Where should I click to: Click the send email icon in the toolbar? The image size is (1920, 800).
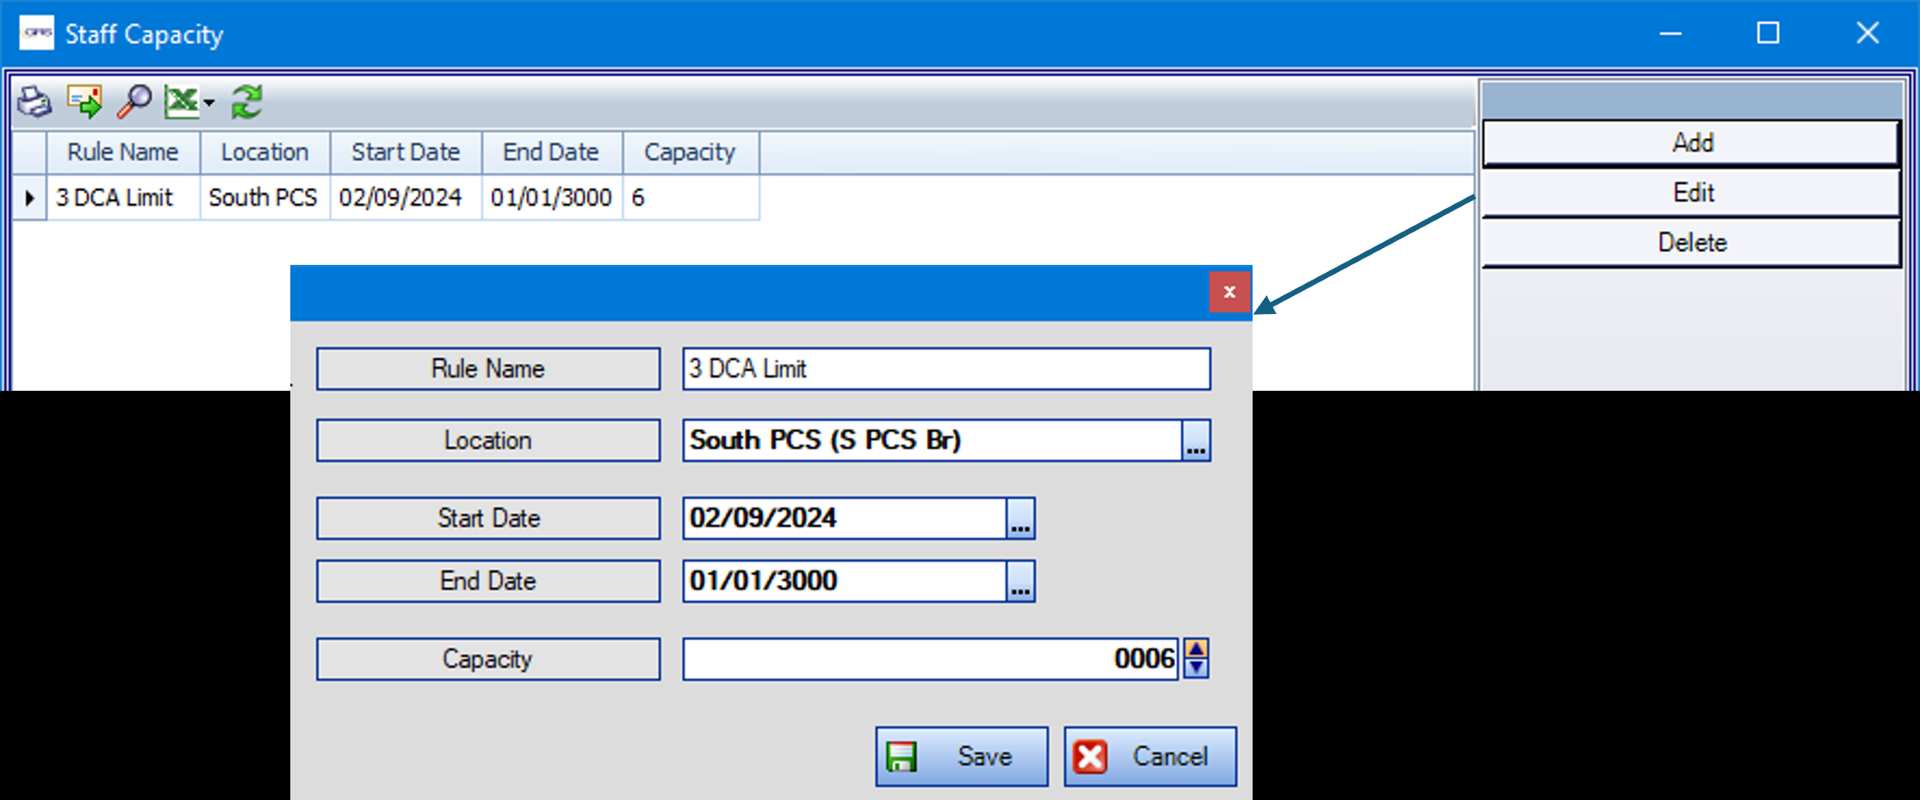[x=85, y=102]
